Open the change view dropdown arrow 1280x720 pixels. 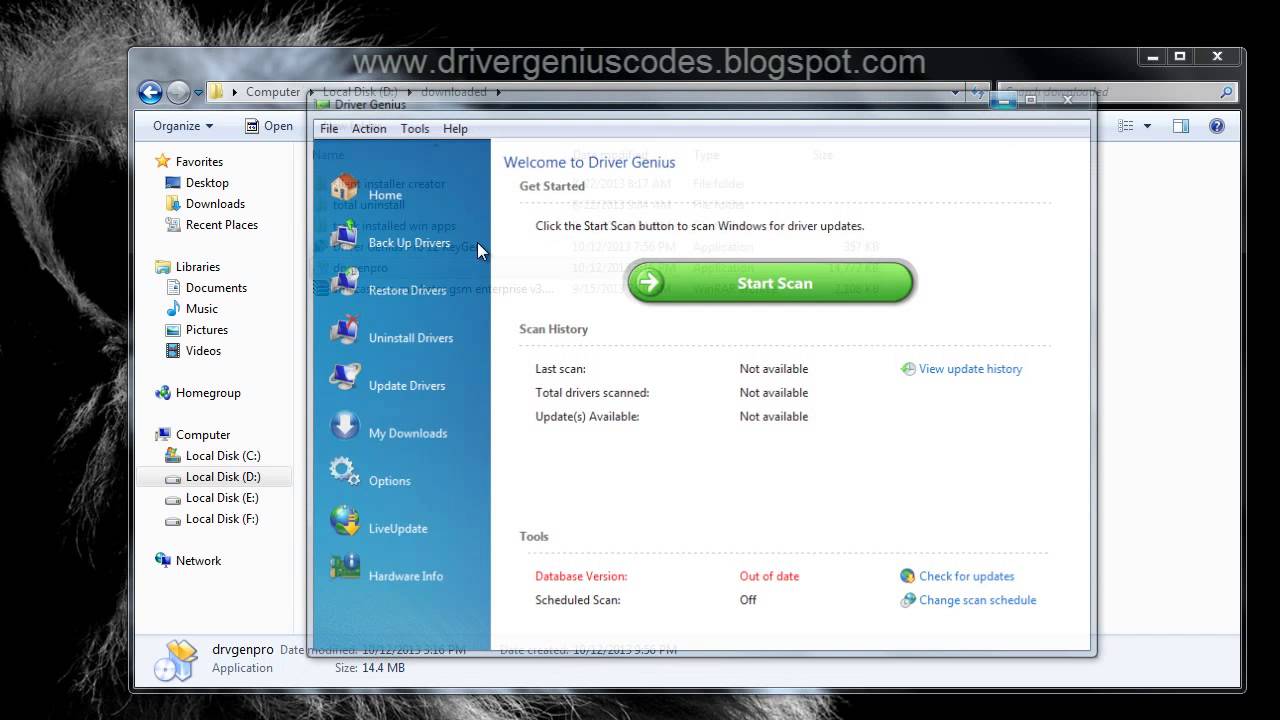pos(1147,126)
